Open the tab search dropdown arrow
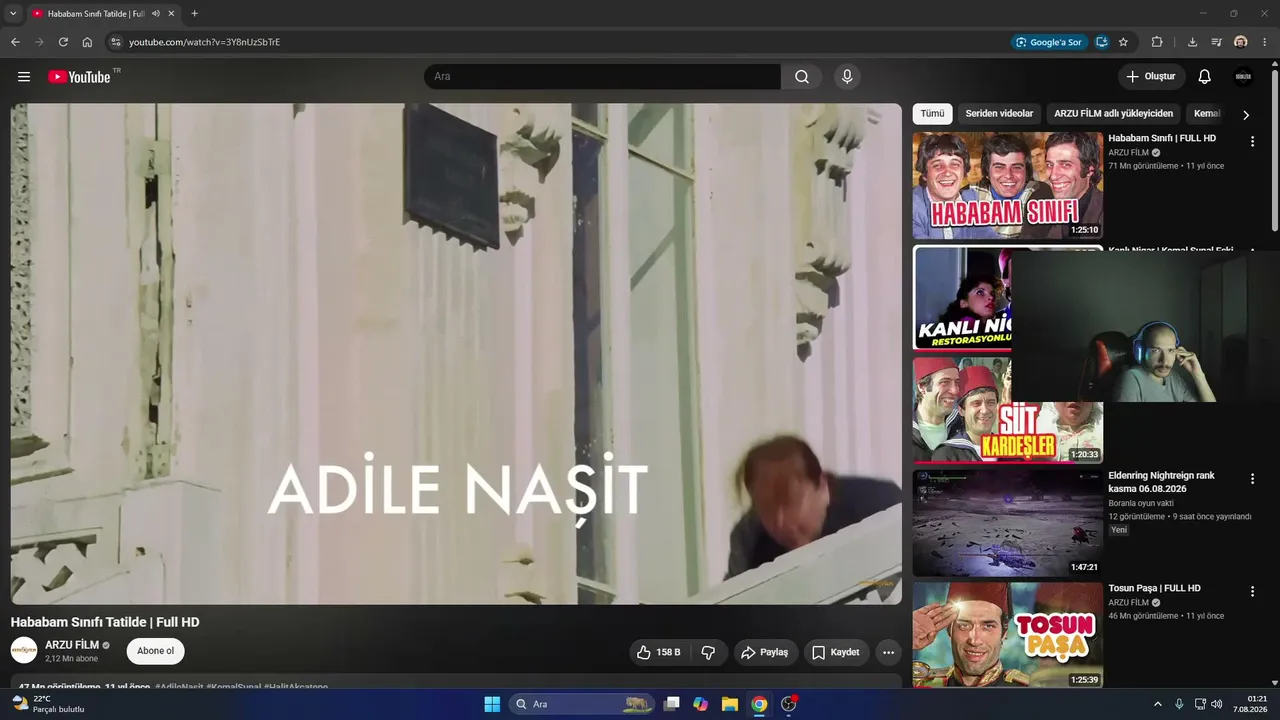Viewport: 1280px width, 720px height. pyautogui.click(x=12, y=14)
